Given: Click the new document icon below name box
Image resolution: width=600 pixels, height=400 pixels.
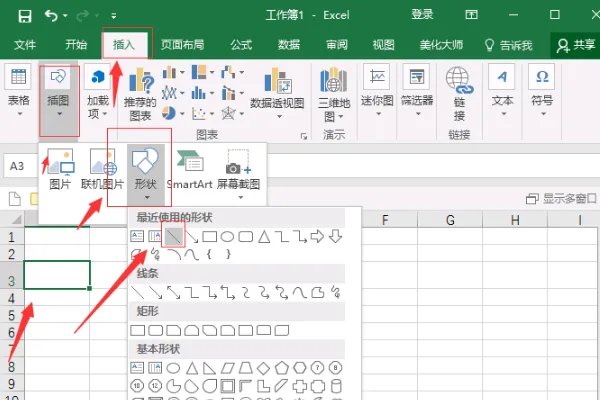Looking at the screenshot, I should click(15, 199).
